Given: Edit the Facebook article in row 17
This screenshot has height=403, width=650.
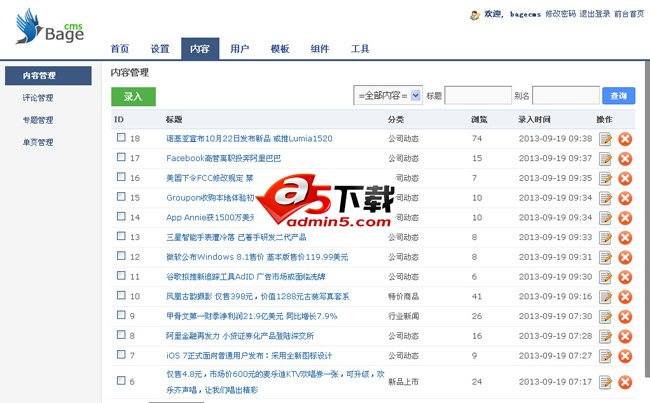Looking at the screenshot, I should click(605, 158).
